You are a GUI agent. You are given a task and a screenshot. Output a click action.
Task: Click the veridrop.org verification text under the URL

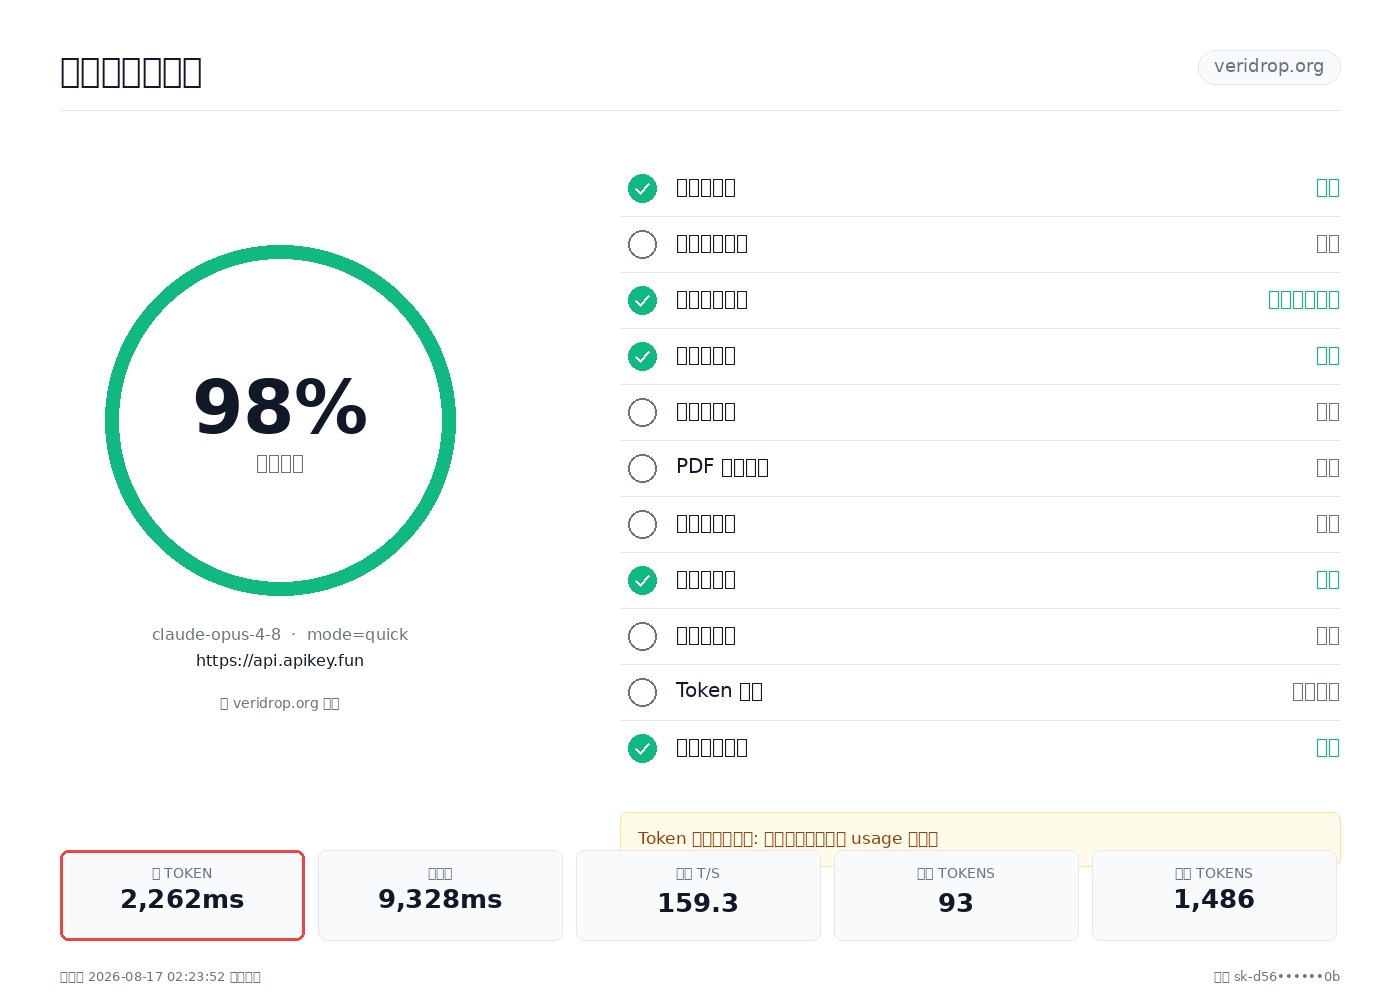280,703
